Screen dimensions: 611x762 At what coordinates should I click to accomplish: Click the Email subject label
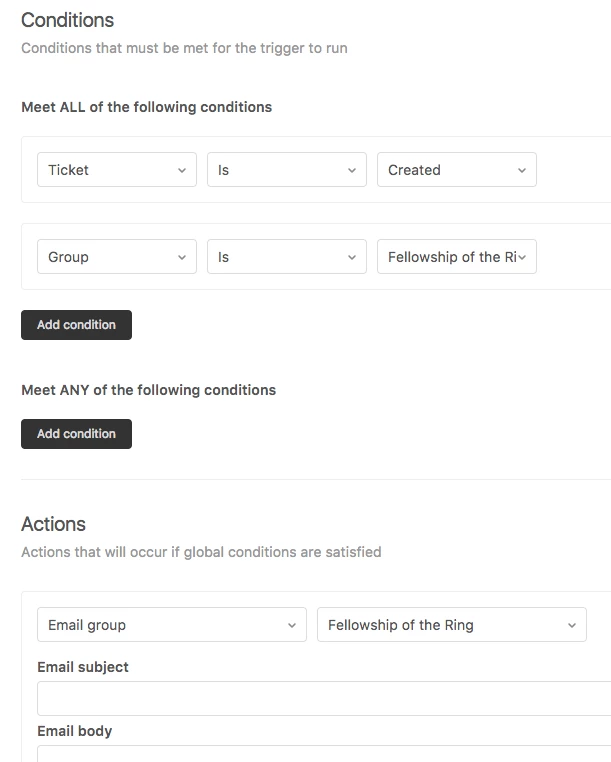[x=83, y=667]
